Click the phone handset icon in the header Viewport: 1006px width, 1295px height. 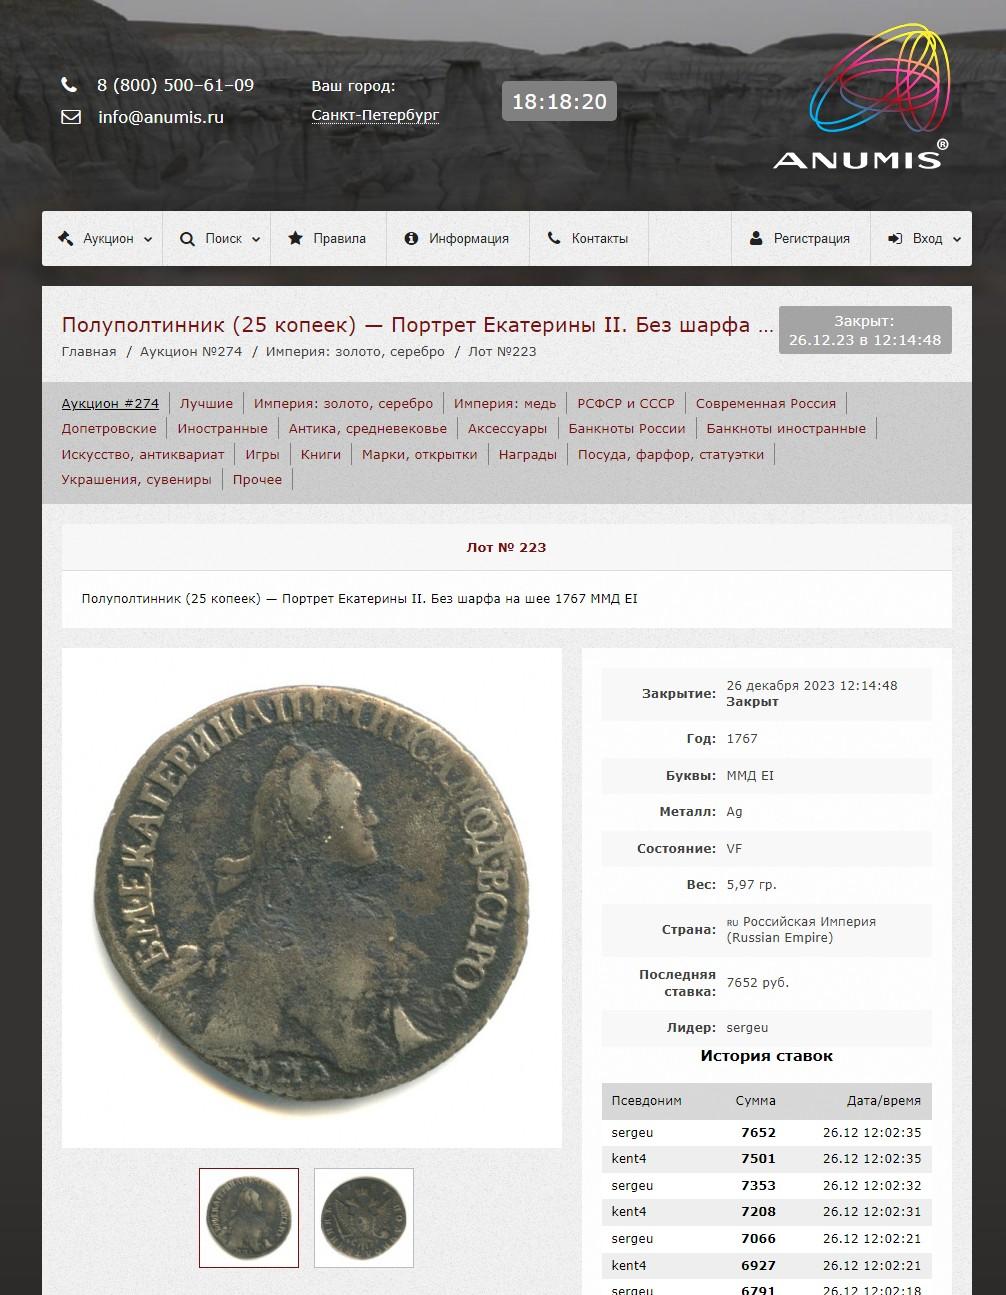coord(69,85)
